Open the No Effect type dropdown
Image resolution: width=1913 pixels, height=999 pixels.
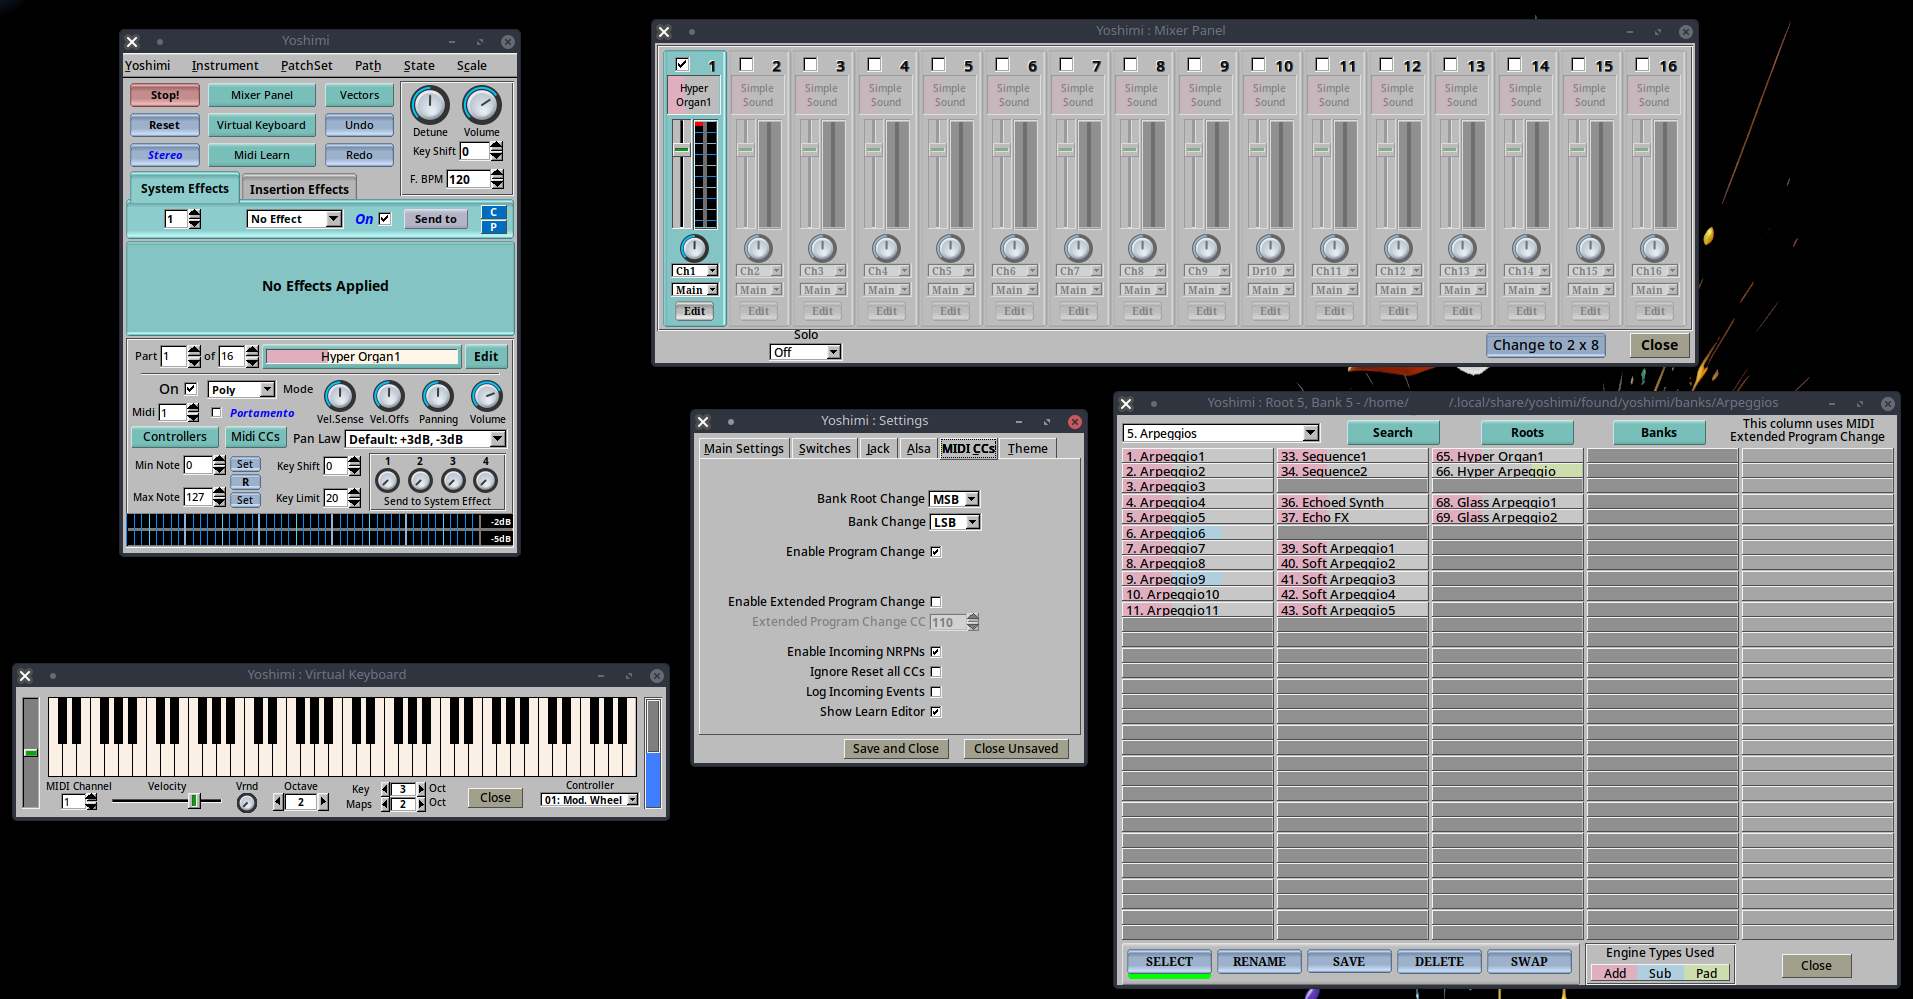(295, 219)
